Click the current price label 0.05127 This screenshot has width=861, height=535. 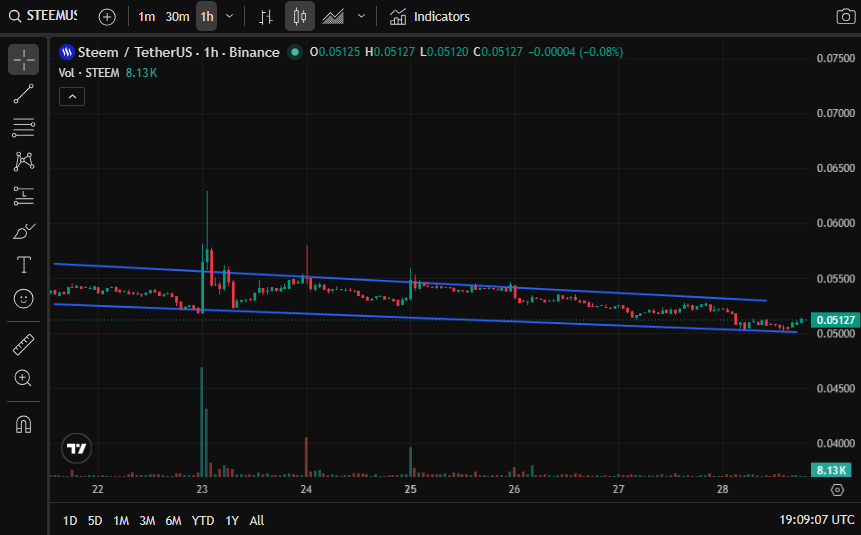point(835,320)
